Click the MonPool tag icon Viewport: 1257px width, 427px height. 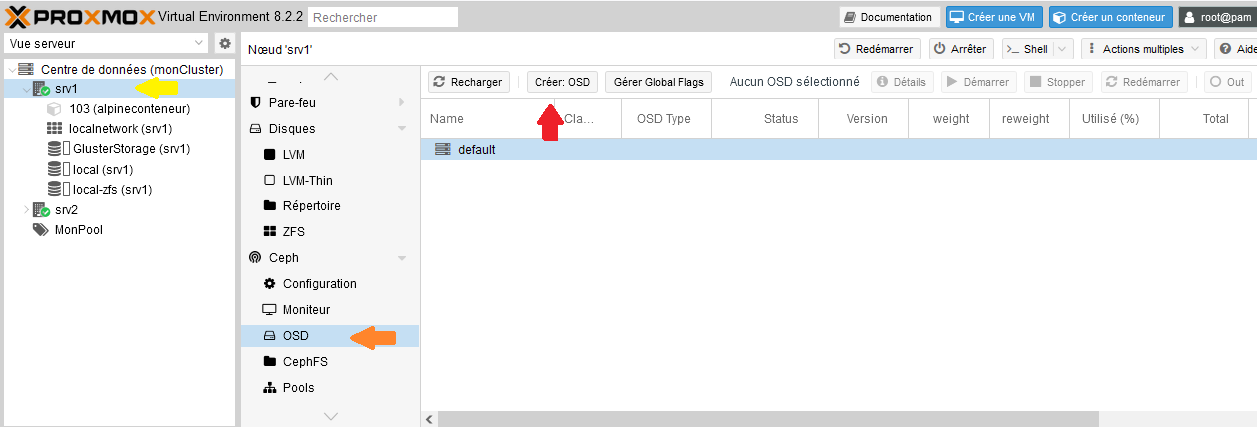click(x=40, y=229)
